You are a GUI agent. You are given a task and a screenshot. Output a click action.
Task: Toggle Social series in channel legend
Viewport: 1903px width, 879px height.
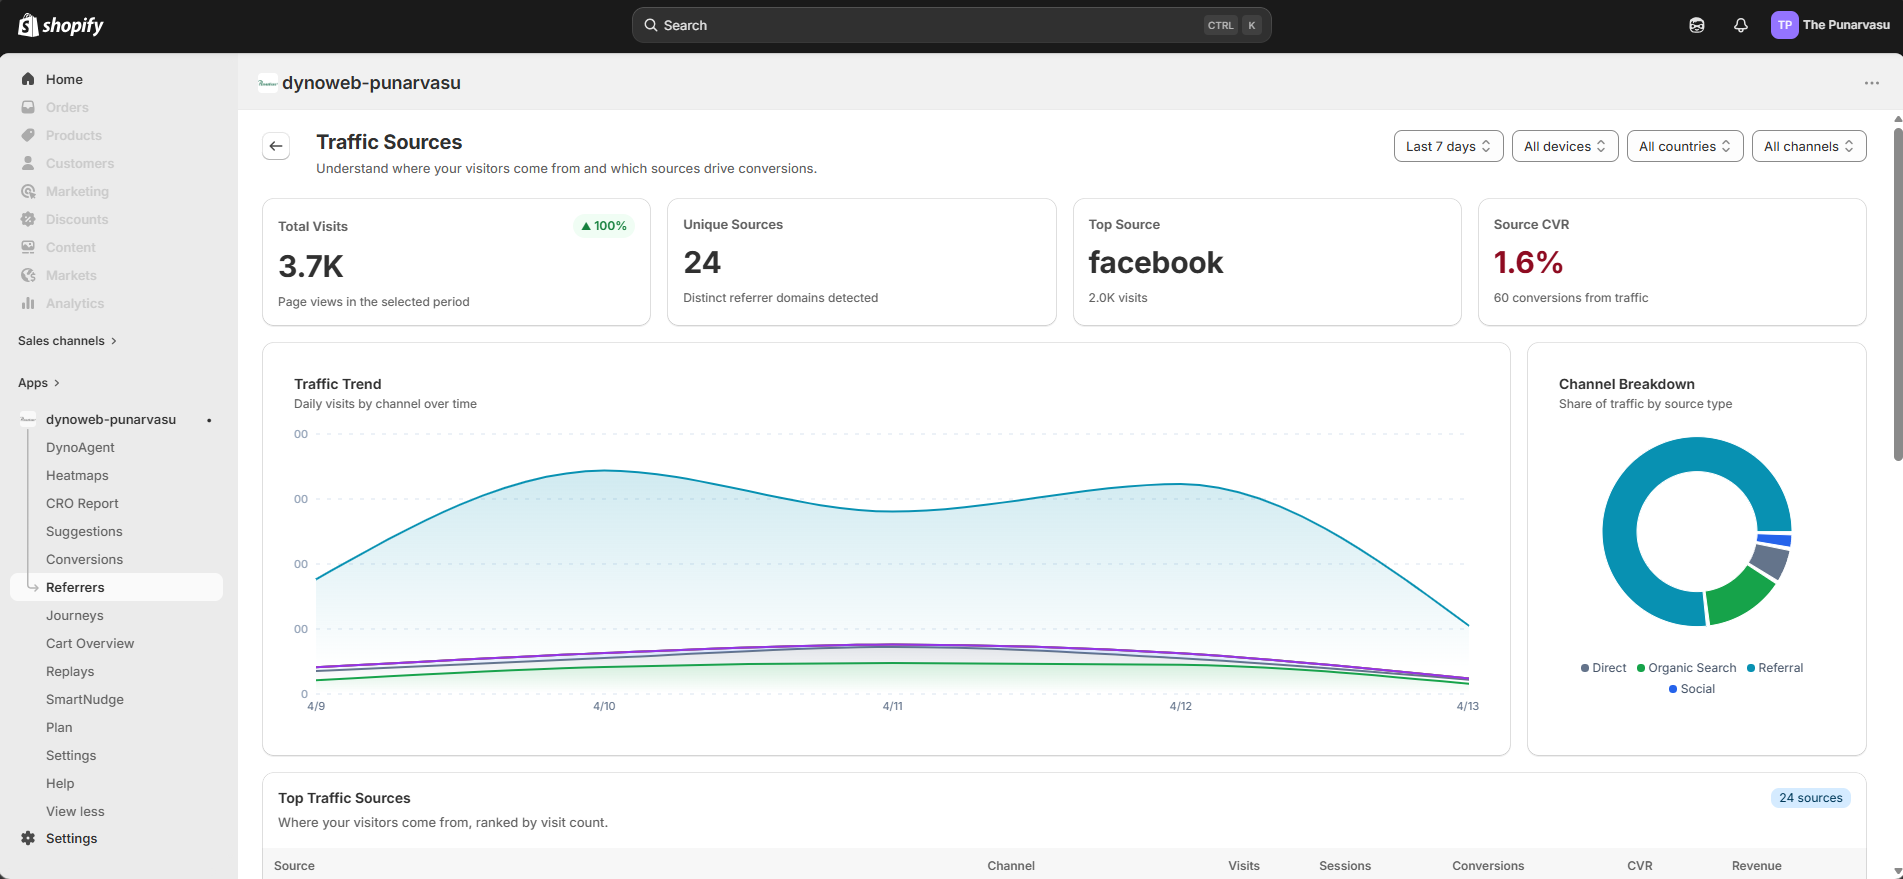click(1691, 689)
